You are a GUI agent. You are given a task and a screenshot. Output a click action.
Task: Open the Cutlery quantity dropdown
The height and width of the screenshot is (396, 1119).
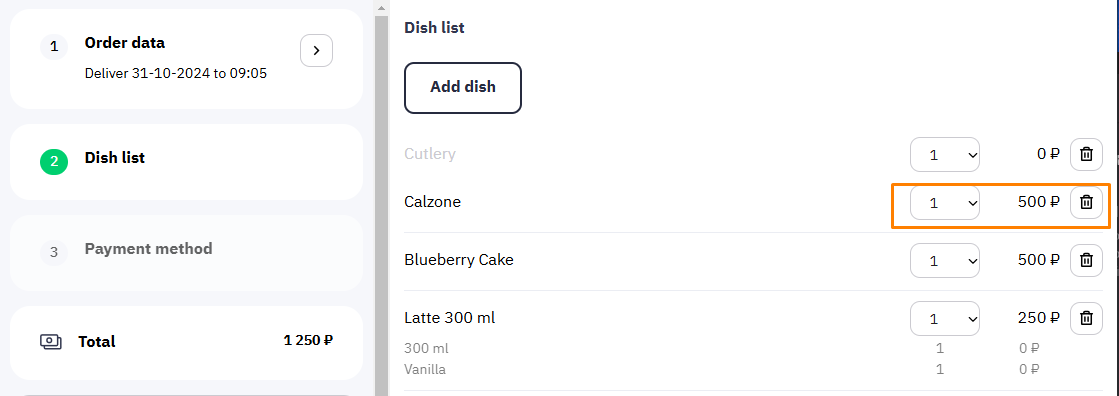click(945, 154)
